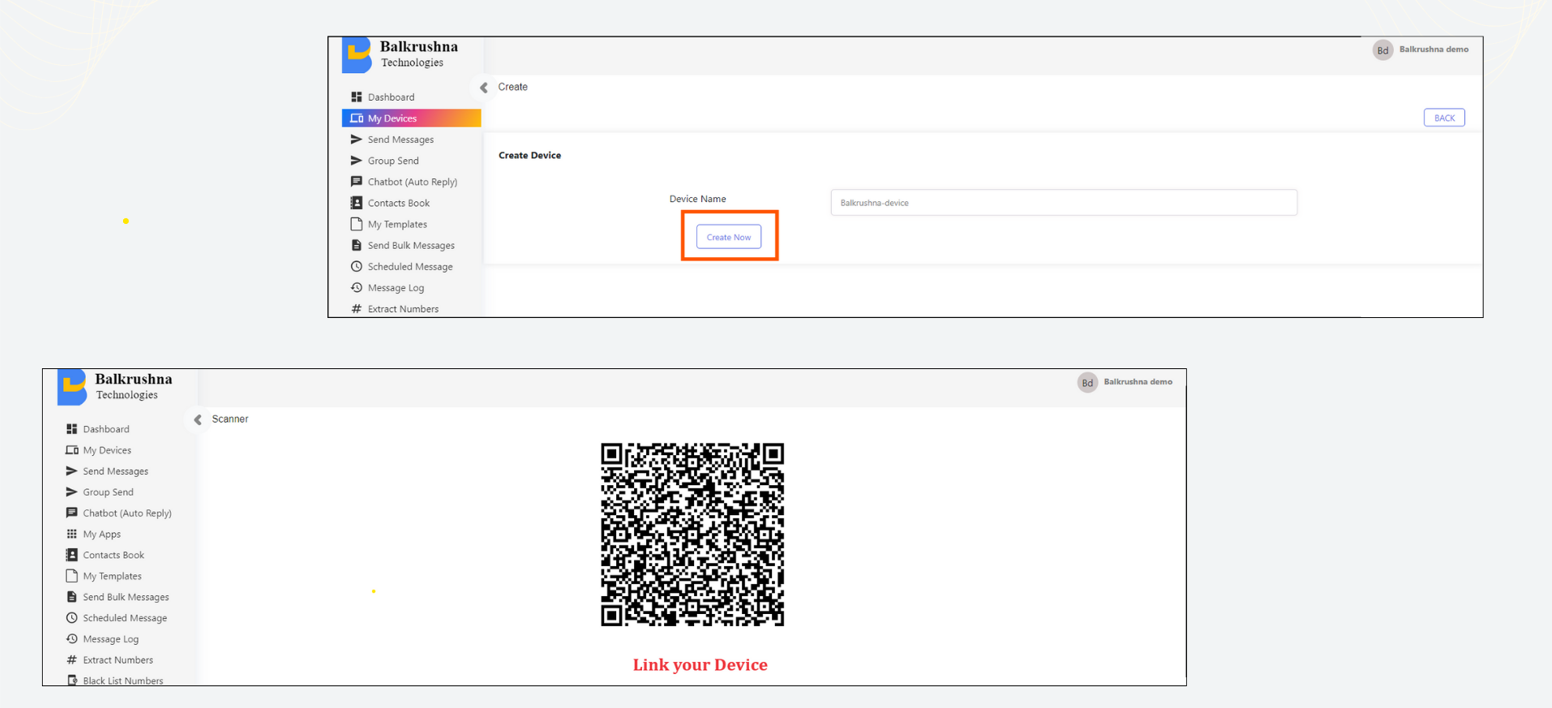Open Chatbot (Auto Reply) in the Scanner page sidebar
The width and height of the screenshot is (1552, 708).
(x=126, y=513)
